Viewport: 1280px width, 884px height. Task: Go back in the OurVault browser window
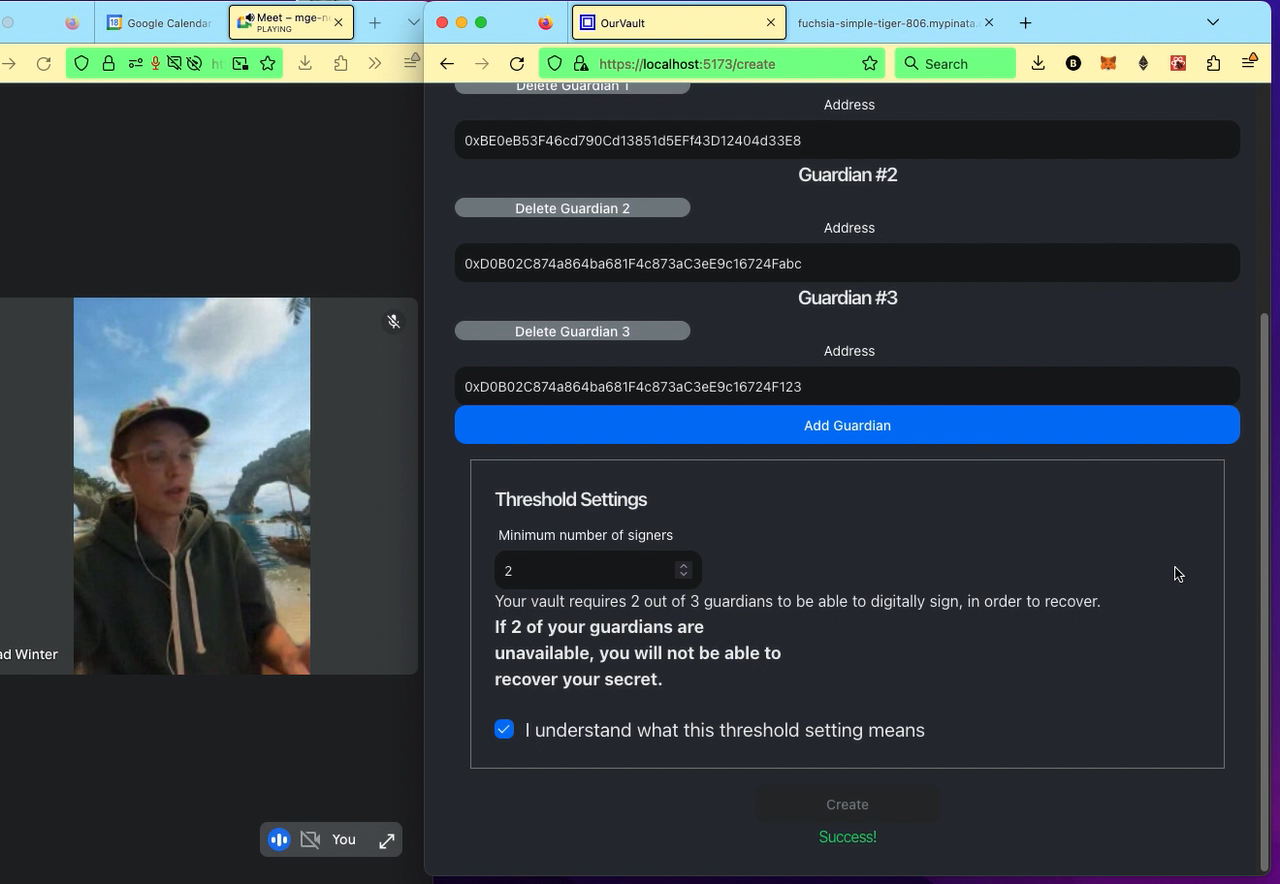coord(447,64)
